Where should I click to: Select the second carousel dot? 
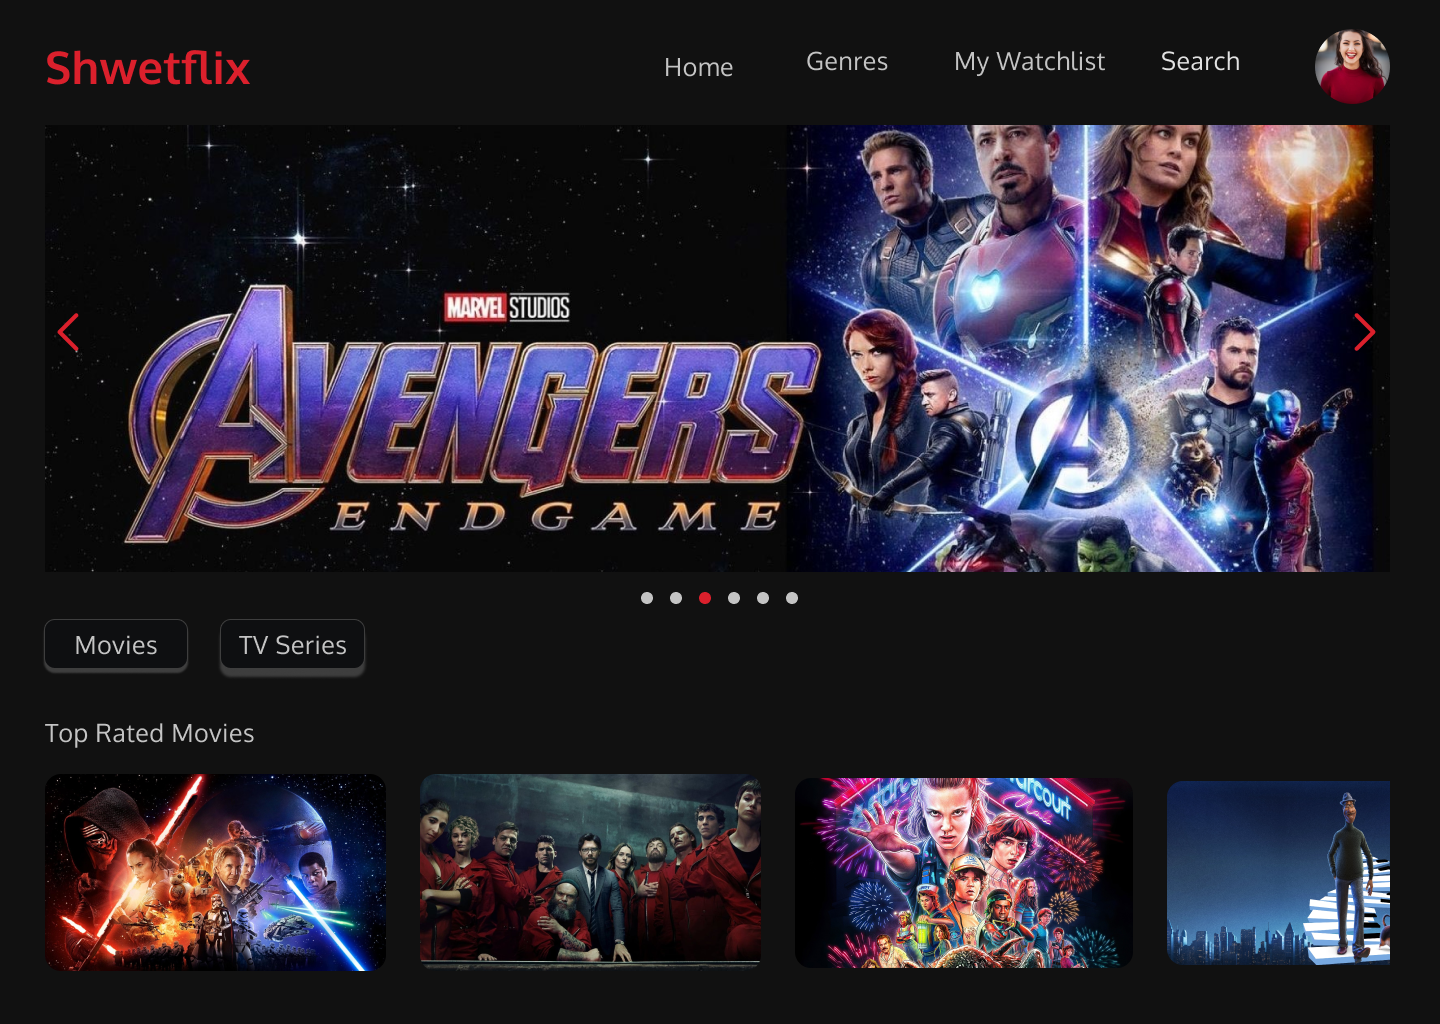coord(676,598)
